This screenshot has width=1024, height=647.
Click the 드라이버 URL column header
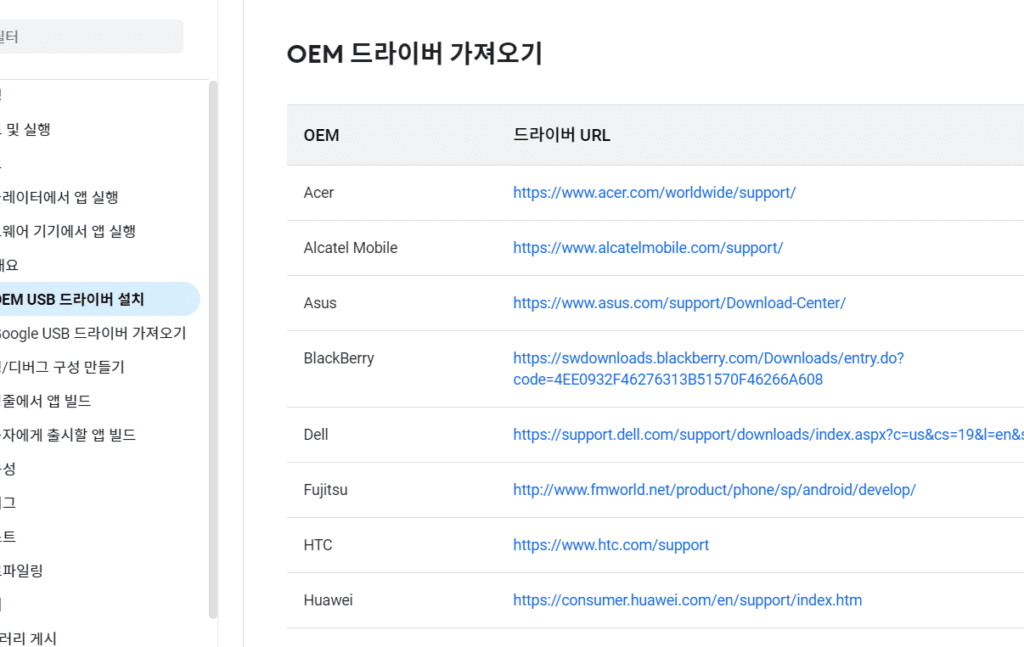pyautogui.click(x=562, y=135)
